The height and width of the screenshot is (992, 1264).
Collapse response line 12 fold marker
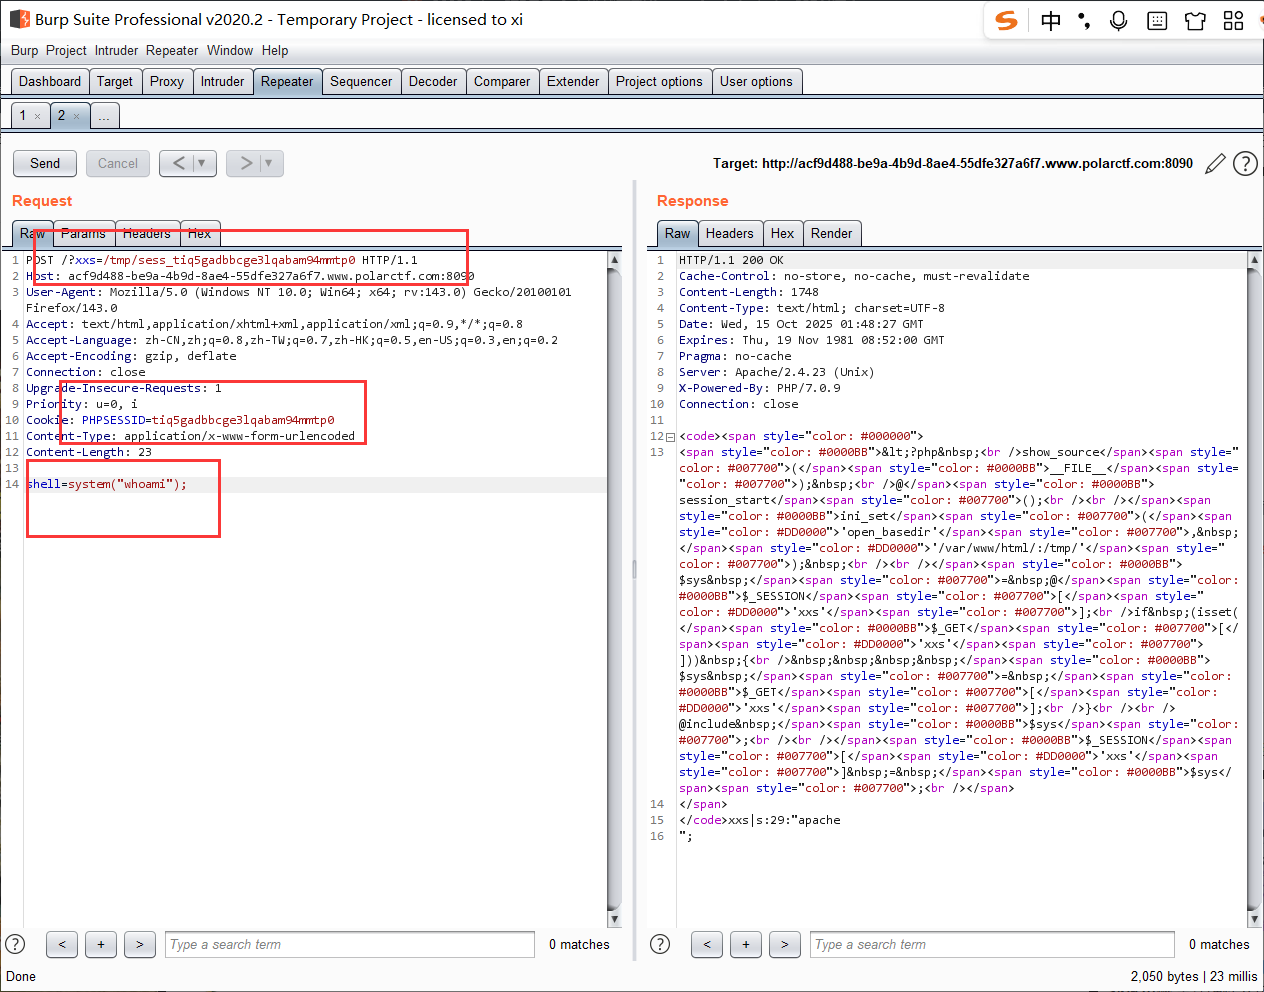click(671, 437)
